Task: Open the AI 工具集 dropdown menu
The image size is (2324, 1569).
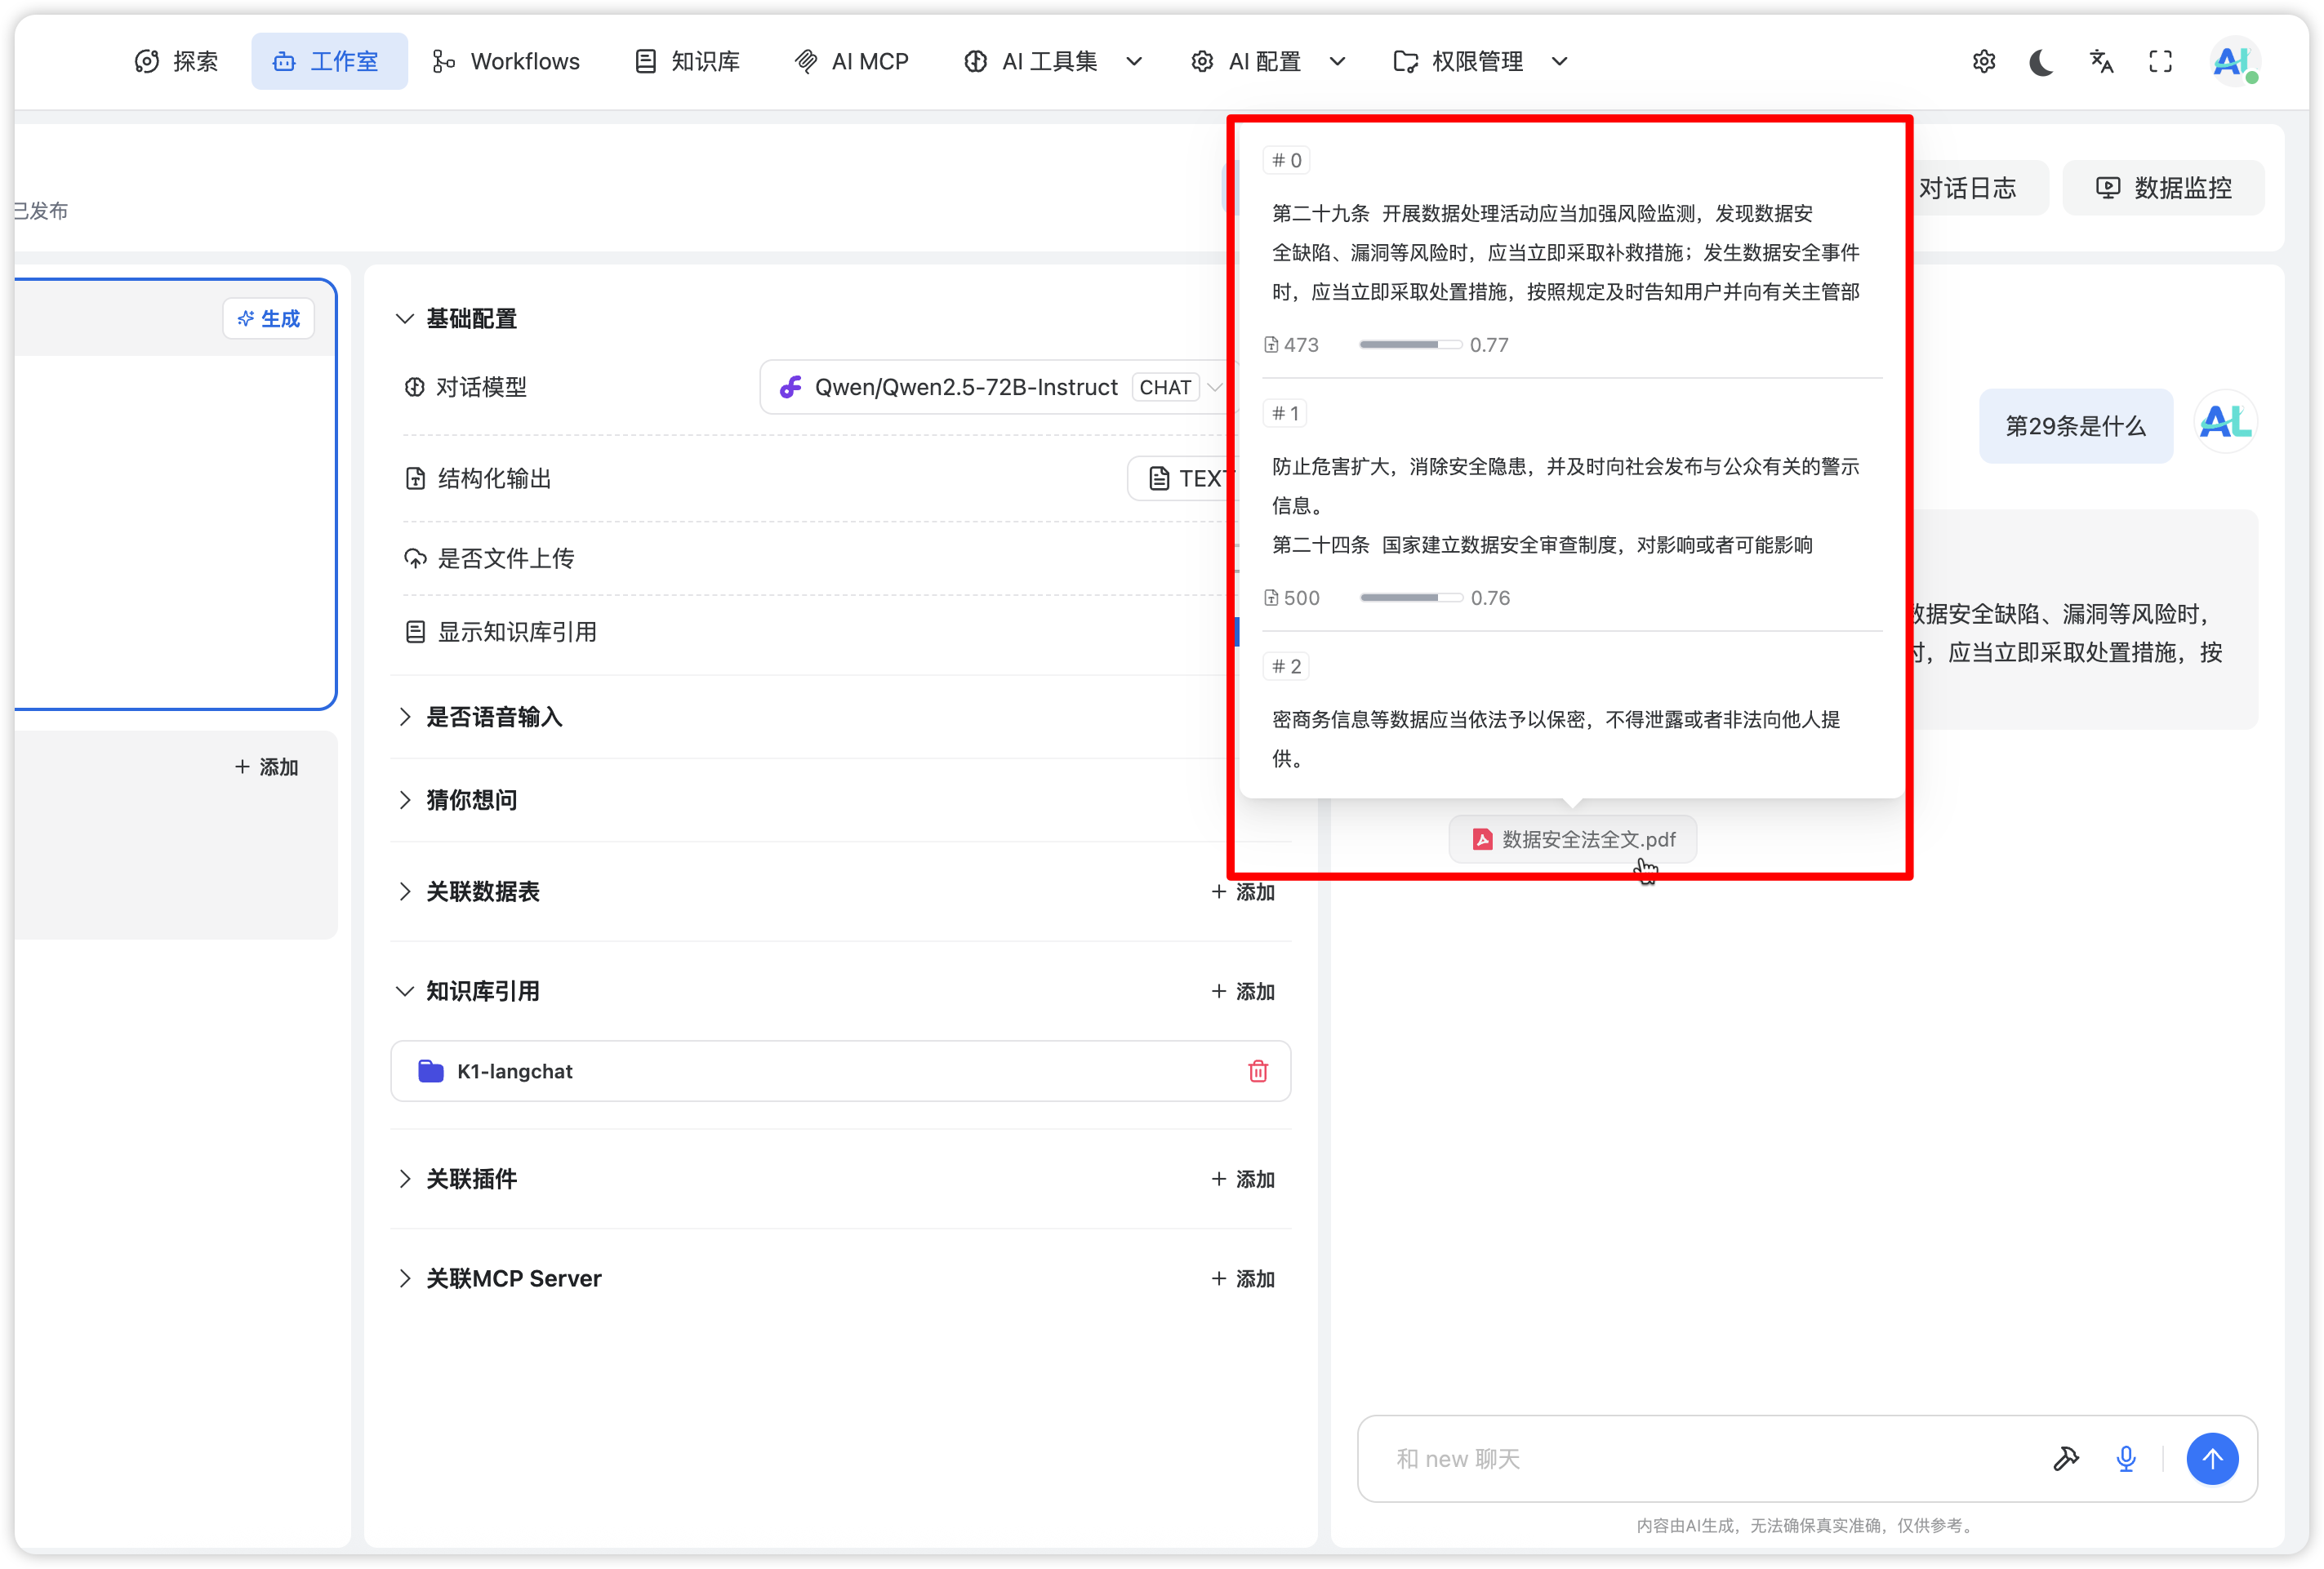Action: [1052, 62]
